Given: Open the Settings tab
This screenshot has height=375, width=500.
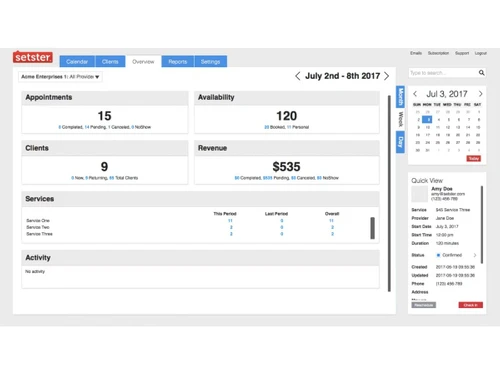Looking at the screenshot, I should (210, 62).
